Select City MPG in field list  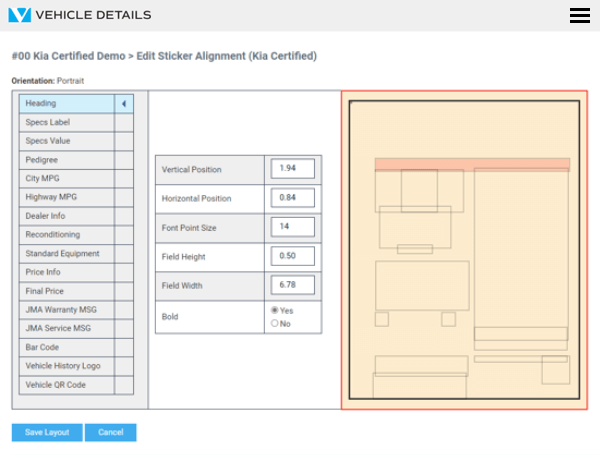click(66, 178)
